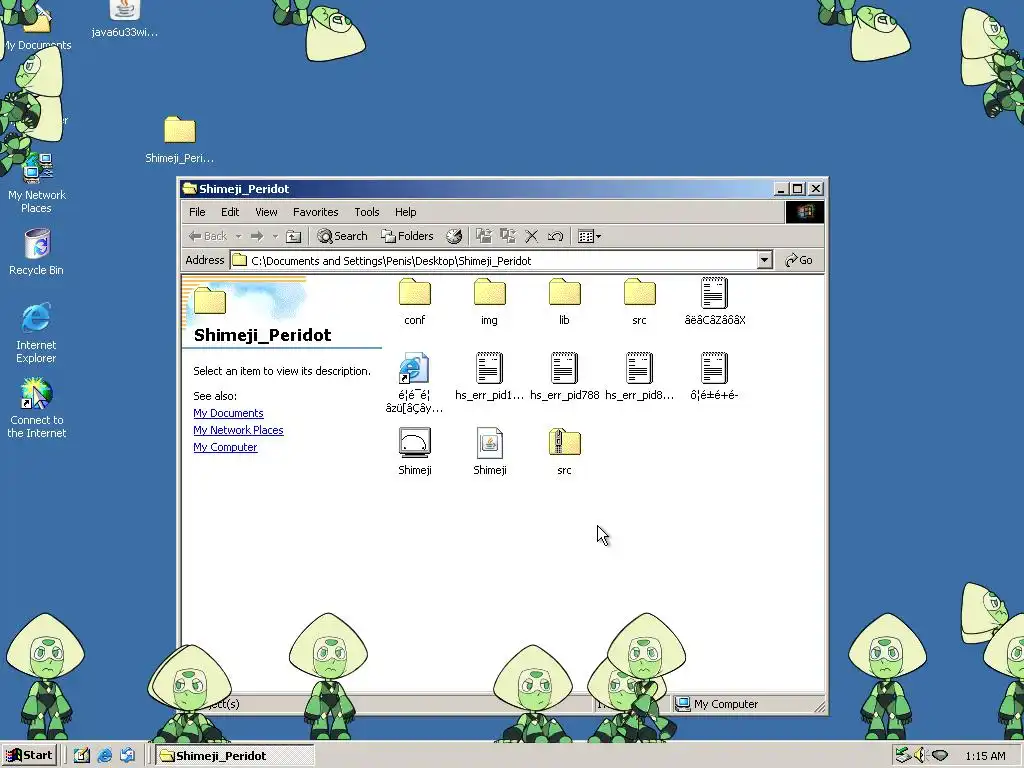Select the java6u33wi… installer desktop icon
This screenshot has height=768, width=1024.
(125, 19)
